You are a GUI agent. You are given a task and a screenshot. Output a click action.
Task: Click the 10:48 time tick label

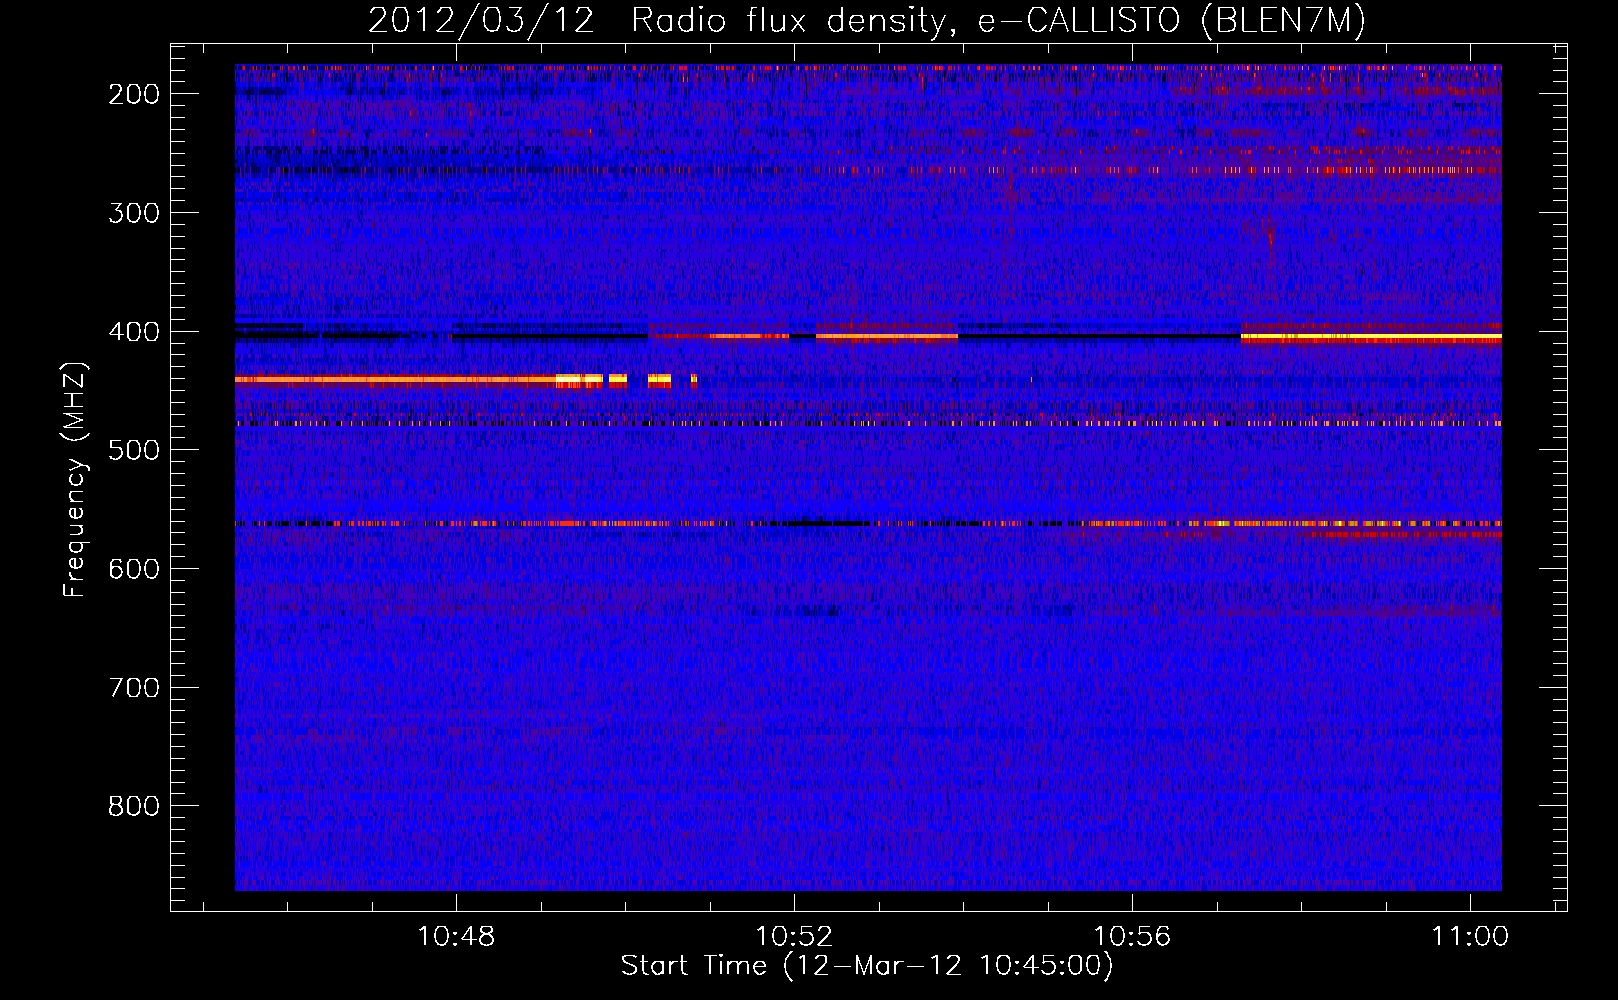pyautogui.click(x=456, y=937)
